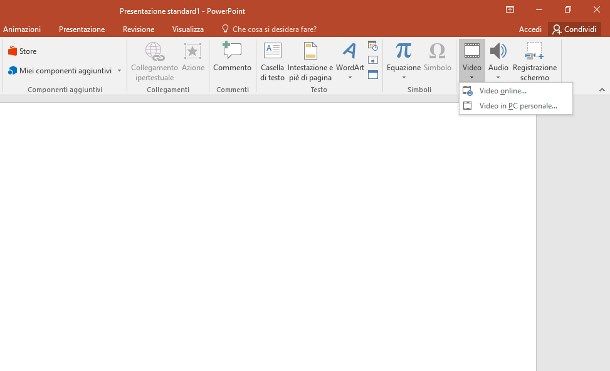Click the Audio speaker icon
Screen dimensions: 610x371
coord(498,51)
